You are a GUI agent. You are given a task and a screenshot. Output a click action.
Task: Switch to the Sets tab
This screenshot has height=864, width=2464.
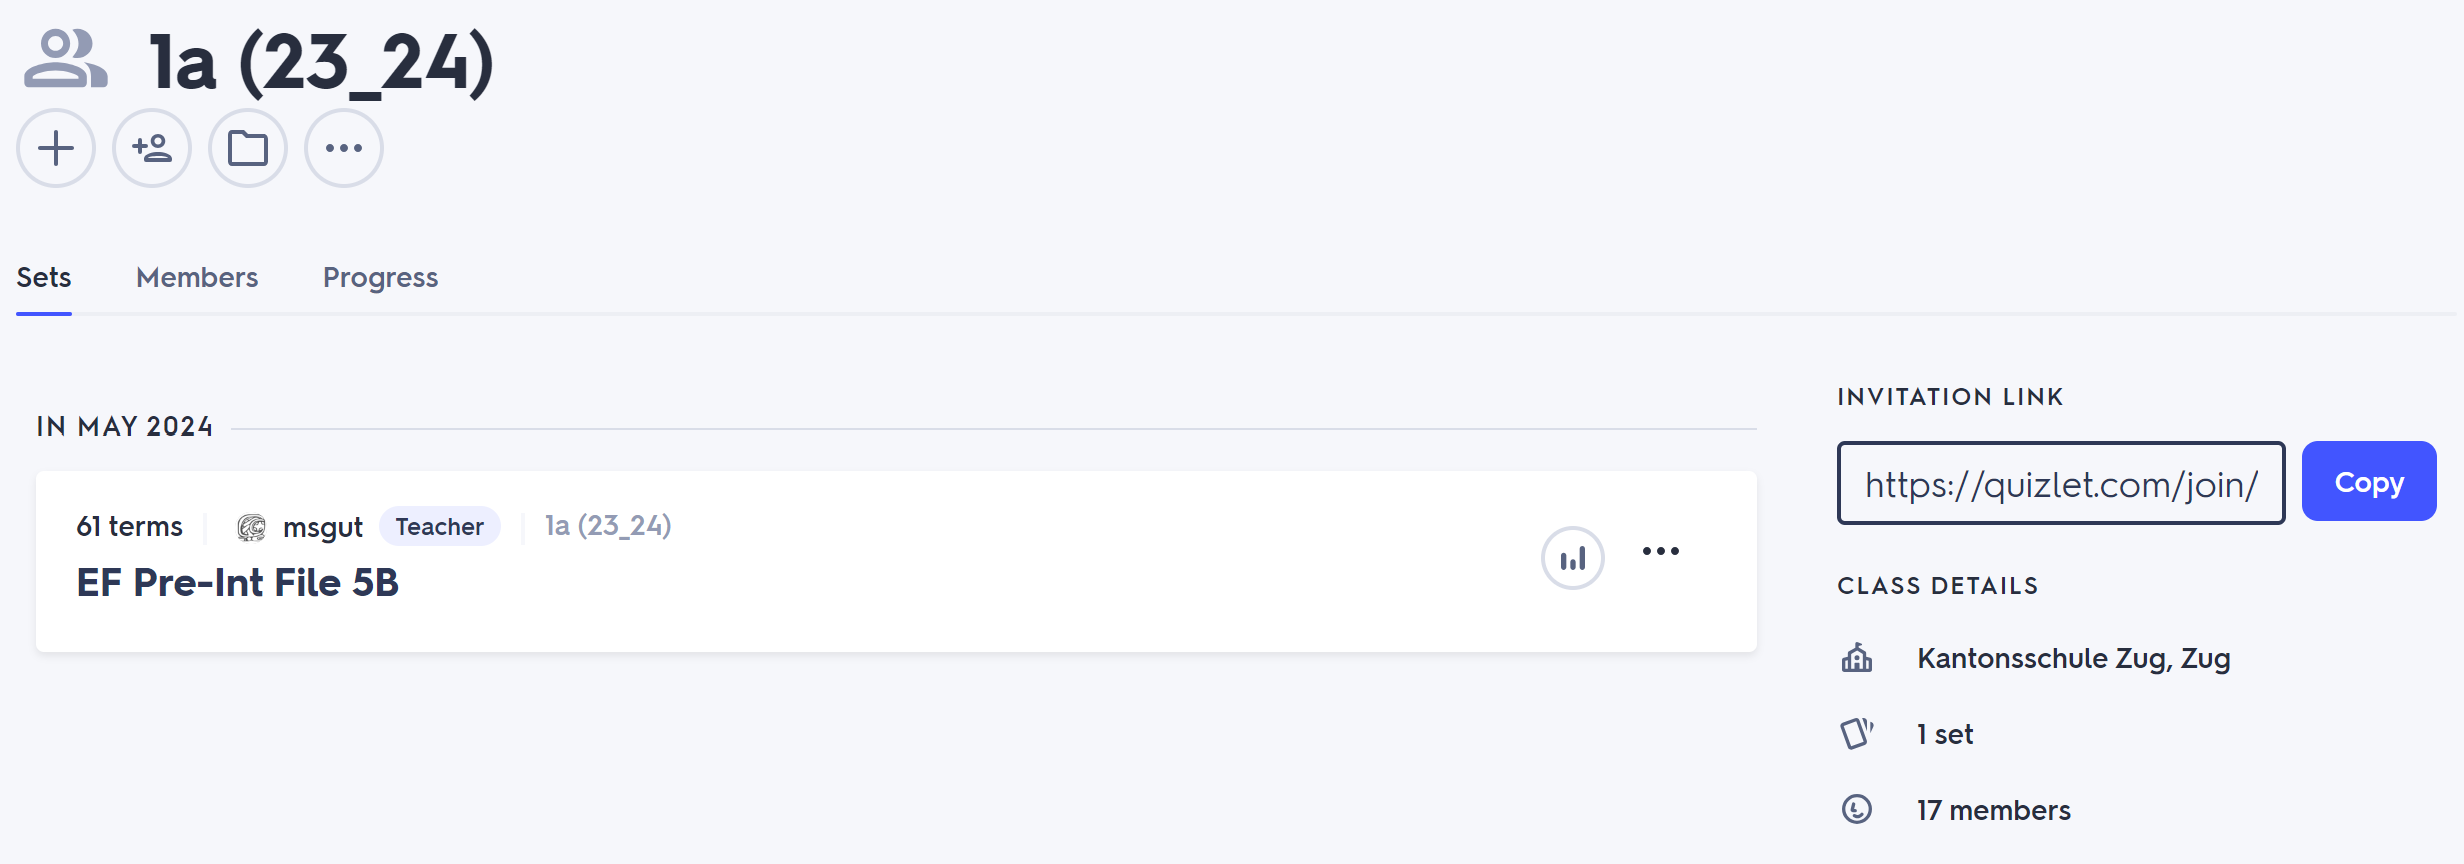click(44, 277)
